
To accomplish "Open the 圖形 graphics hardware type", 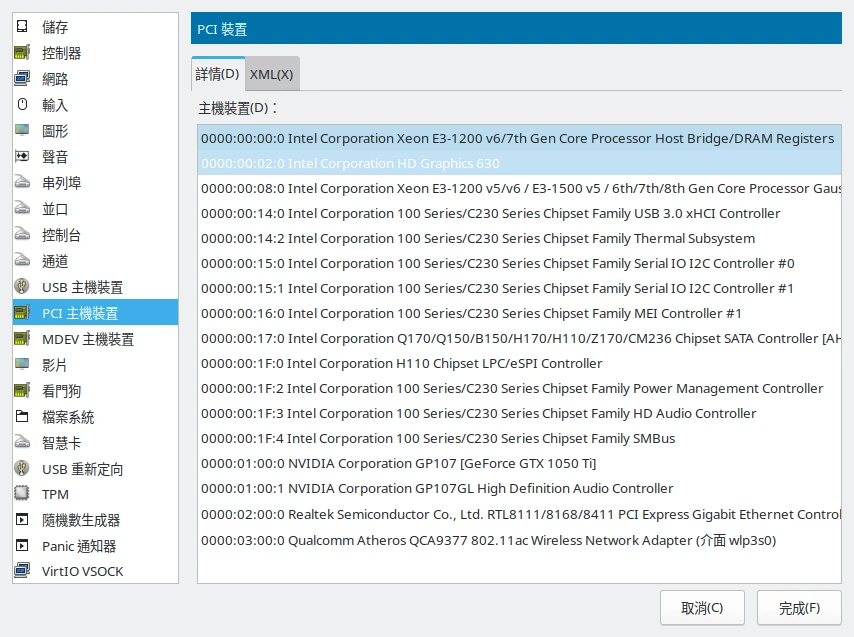I will click(x=55, y=131).
